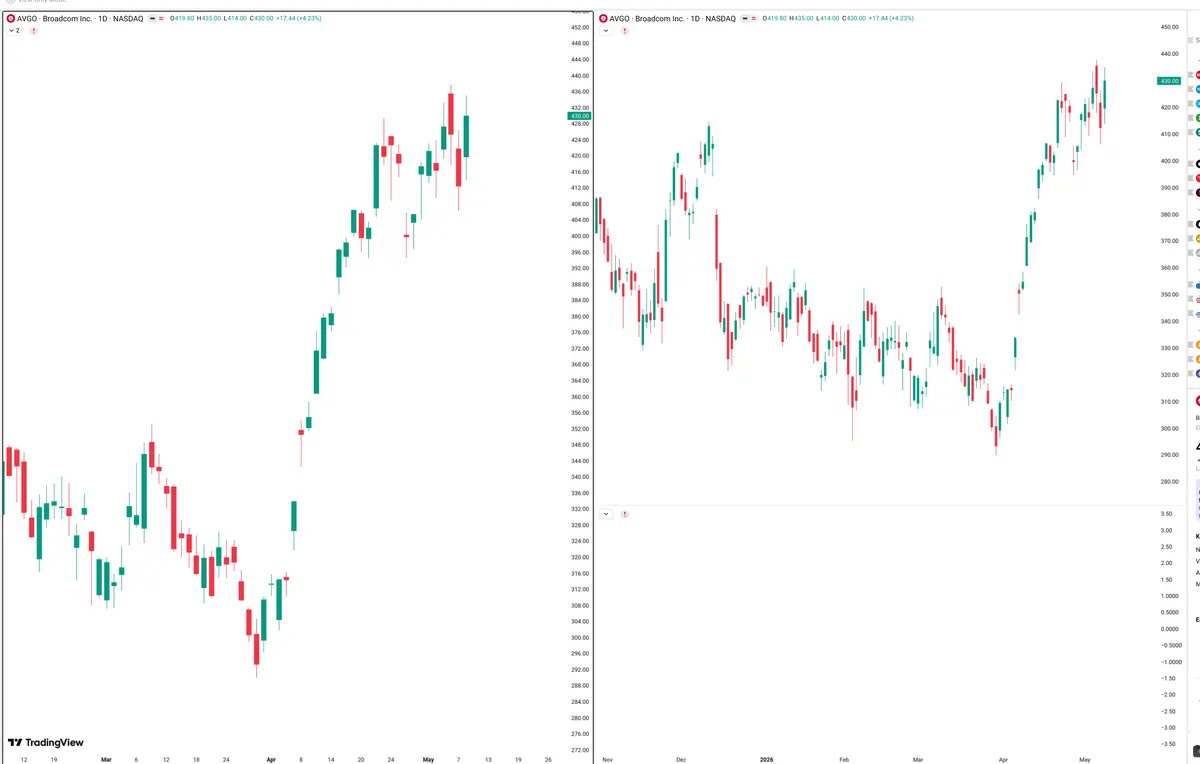Click the green 430.00 price label on right chart axis
Viewport: 1200px width, 764px height.
pyautogui.click(x=1169, y=81)
